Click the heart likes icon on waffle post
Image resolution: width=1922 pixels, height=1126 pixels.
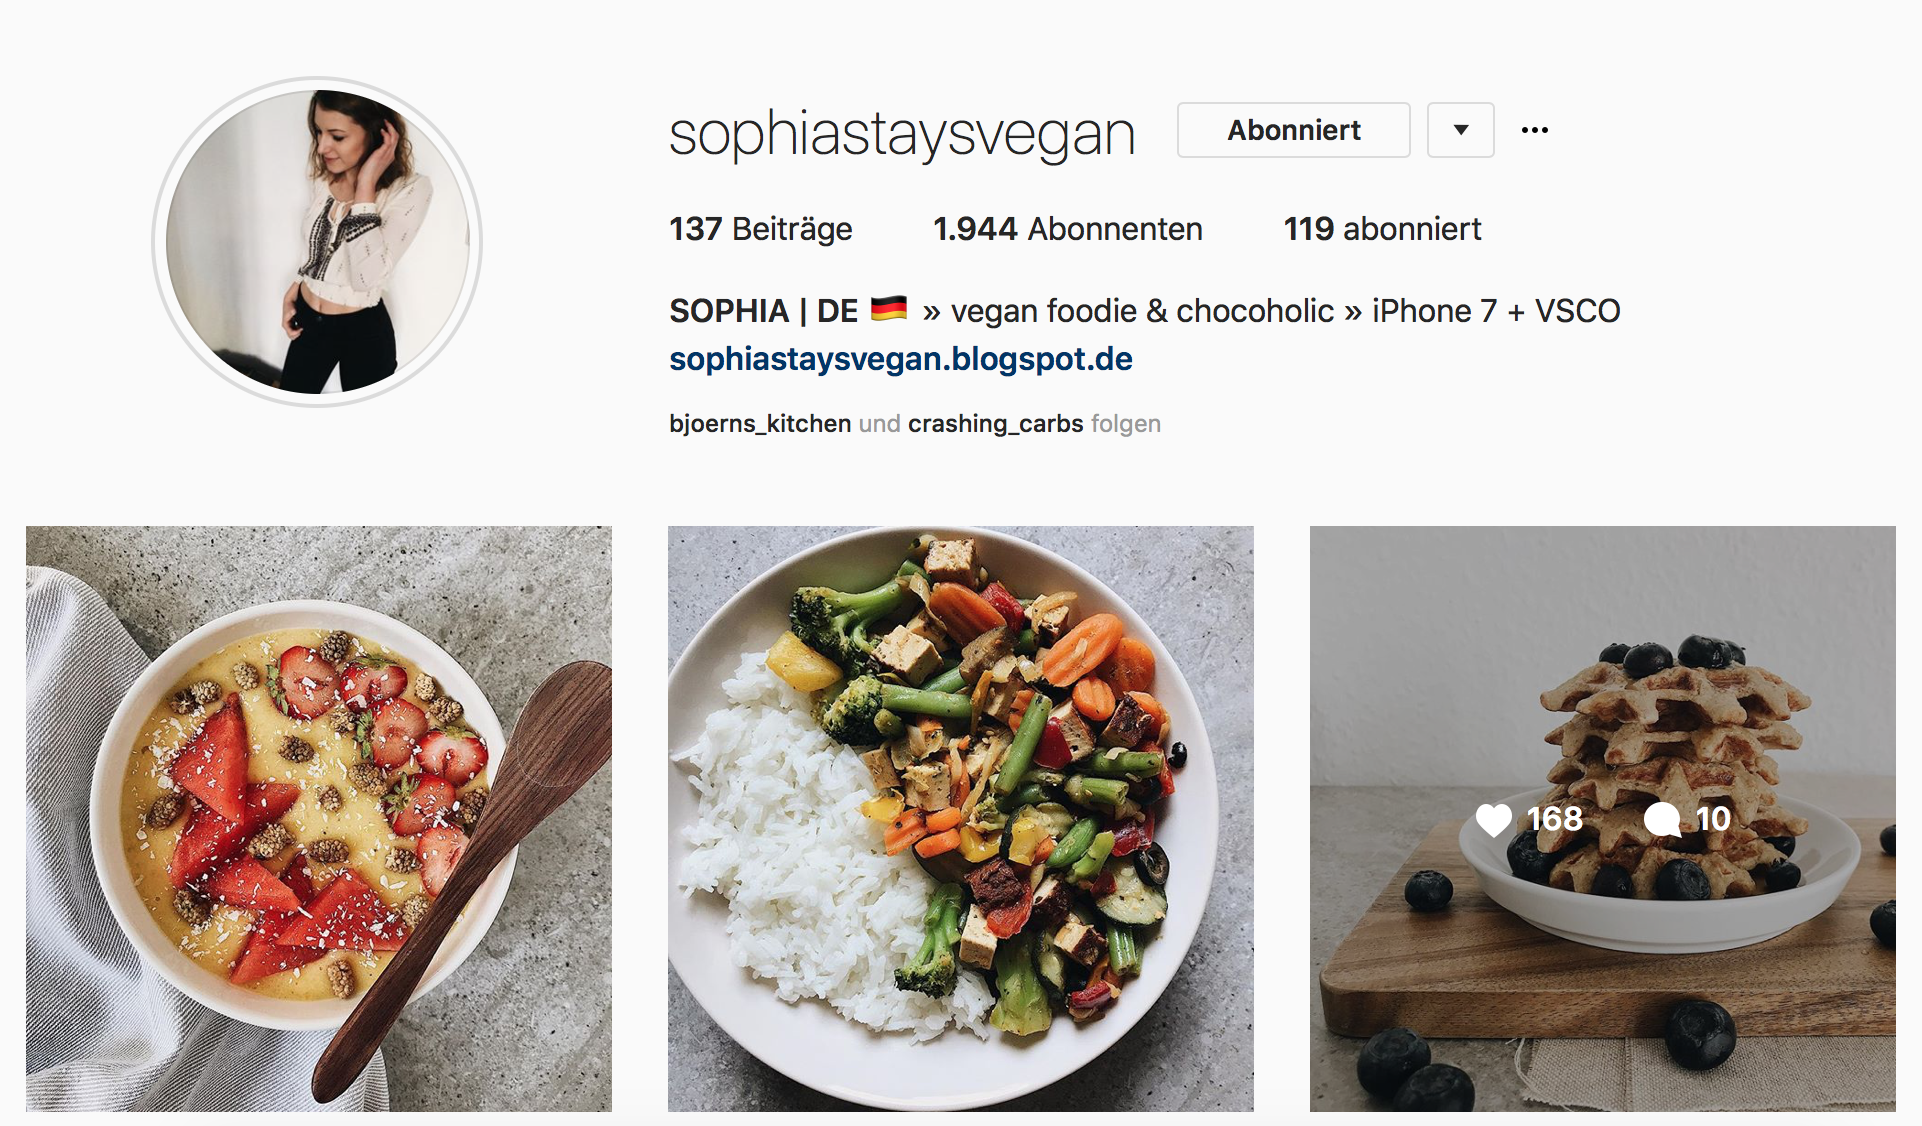1494,819
